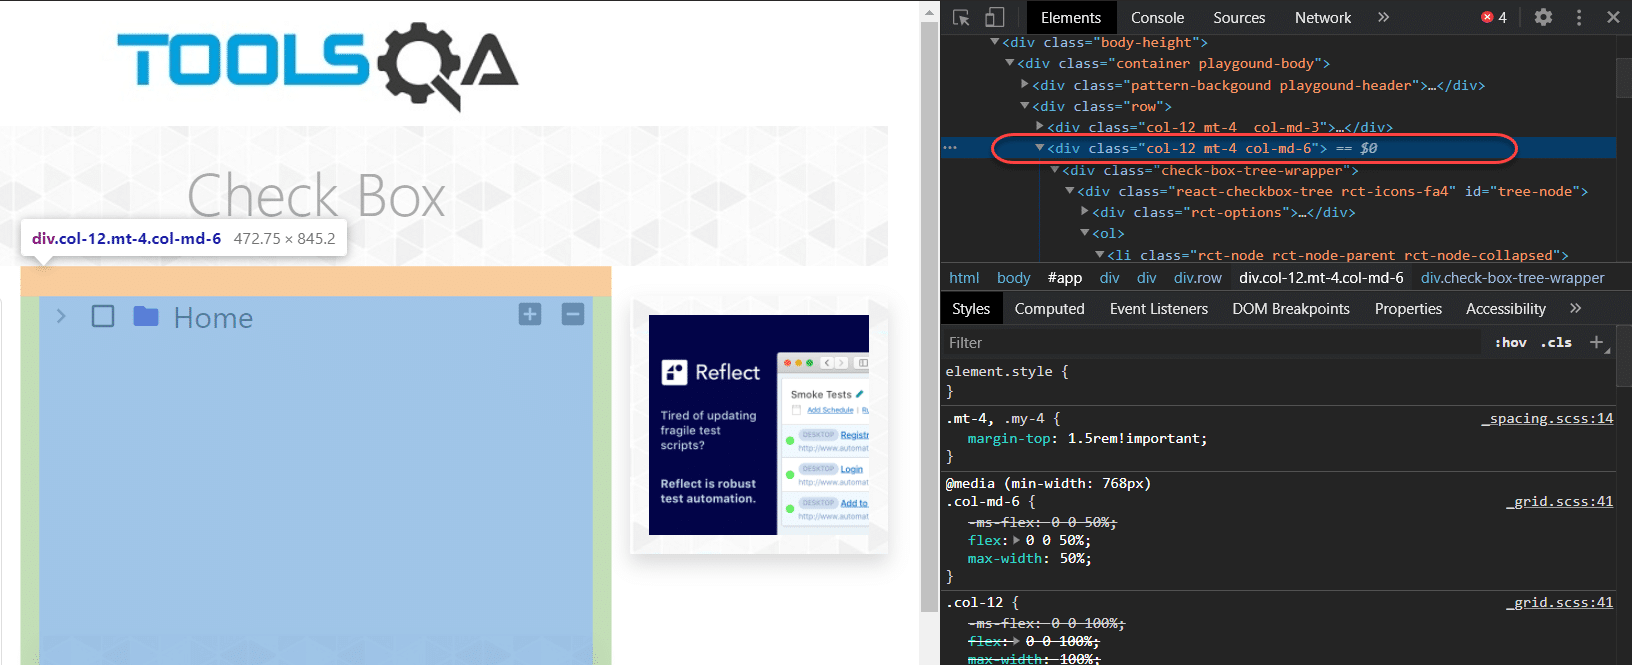The image size is (1632, 665).
Task: Show more DevTools tabs chevron
Action: point(1383,17)
